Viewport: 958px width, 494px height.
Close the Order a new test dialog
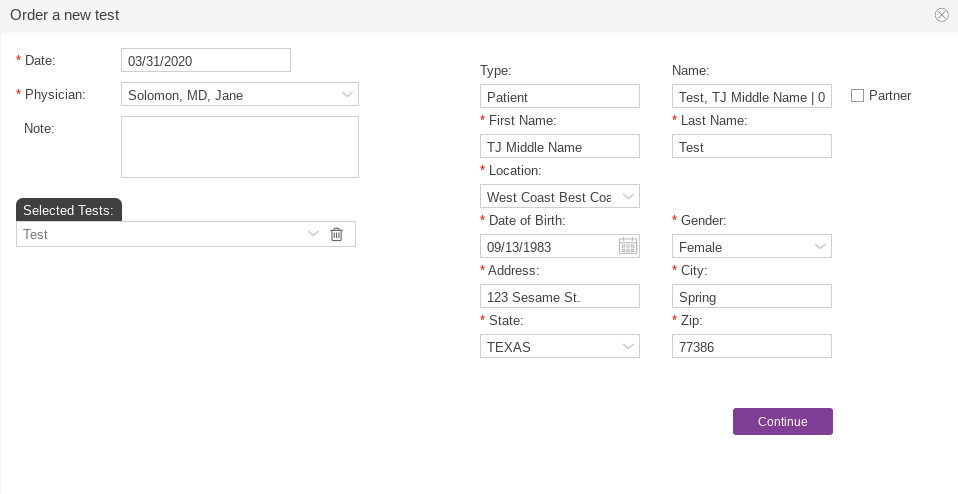(x=941, y=15)
